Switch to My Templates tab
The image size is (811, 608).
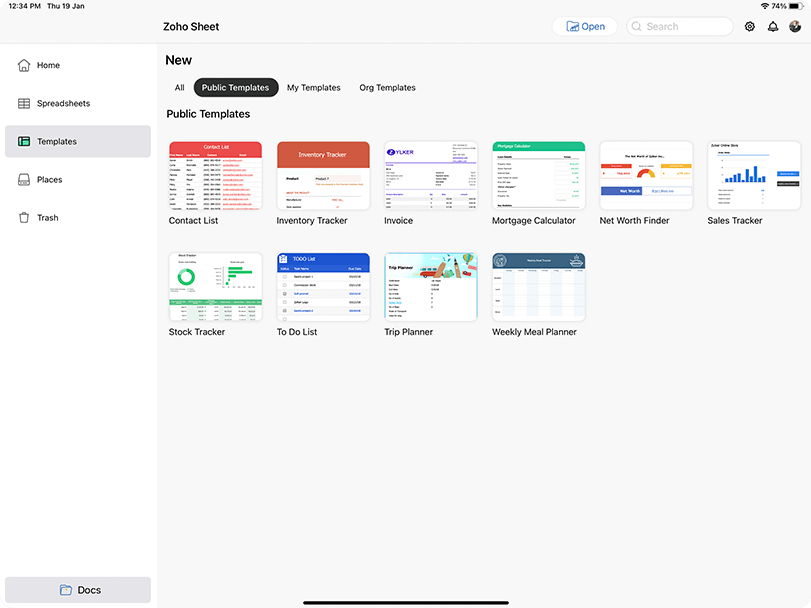[313, 87]
